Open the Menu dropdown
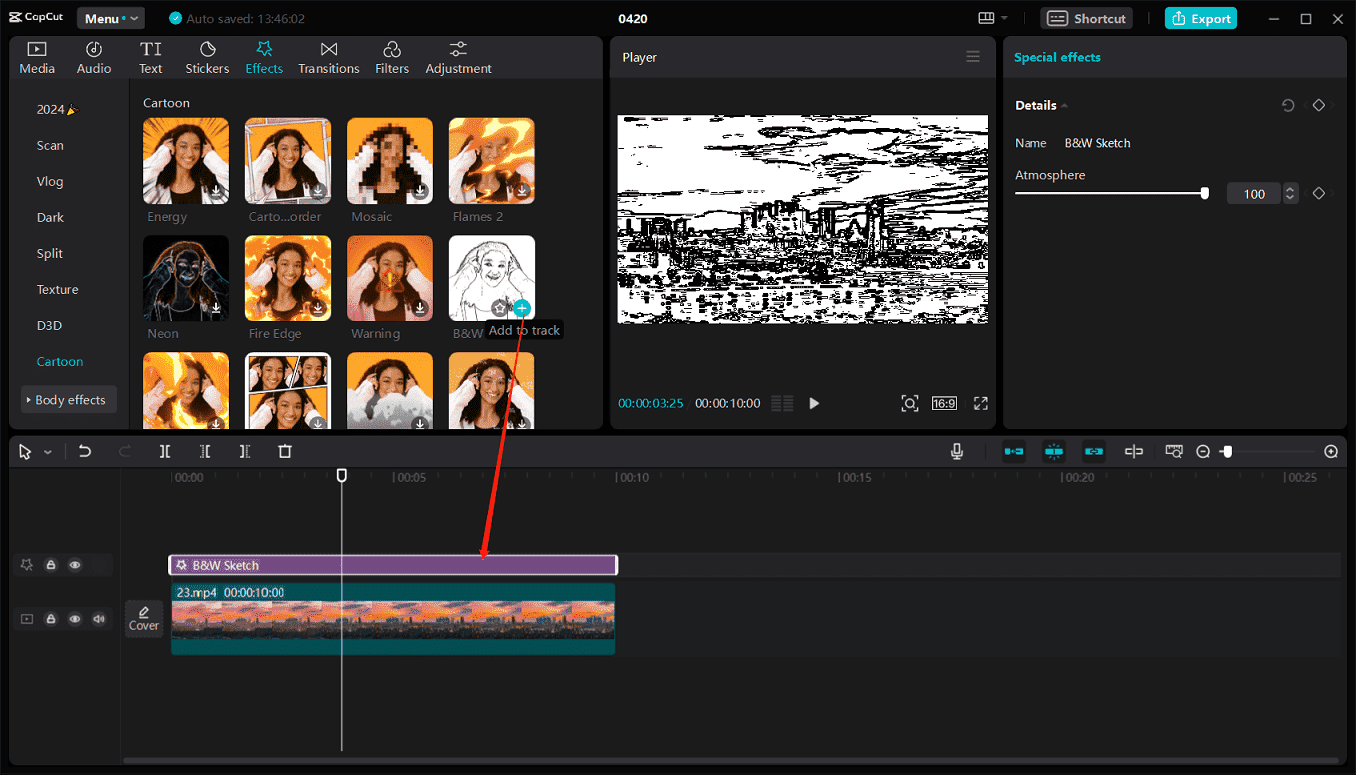The image size is (1356, 775). [x=111, y=19]
